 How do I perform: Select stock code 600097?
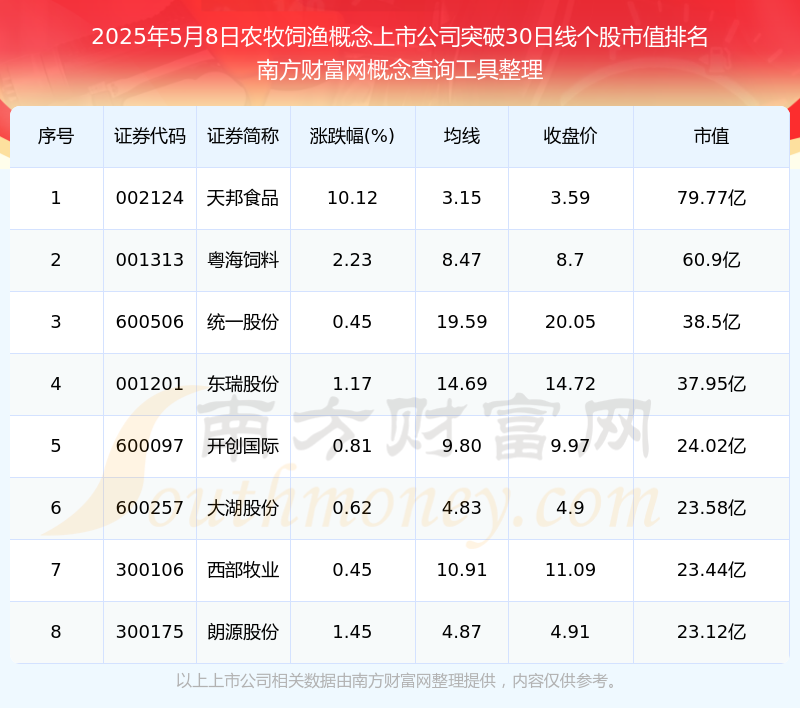149,446
